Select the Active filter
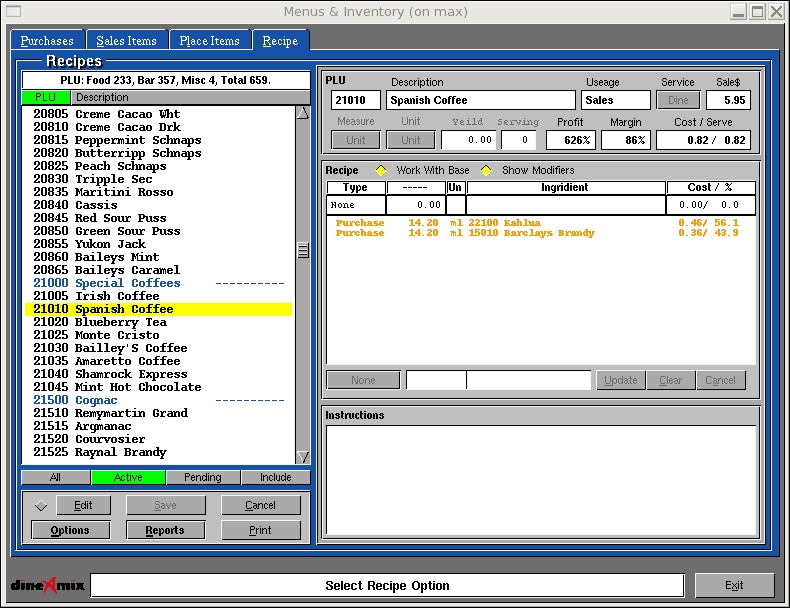Viewport: 790px width, 608px height. [128, 477]
